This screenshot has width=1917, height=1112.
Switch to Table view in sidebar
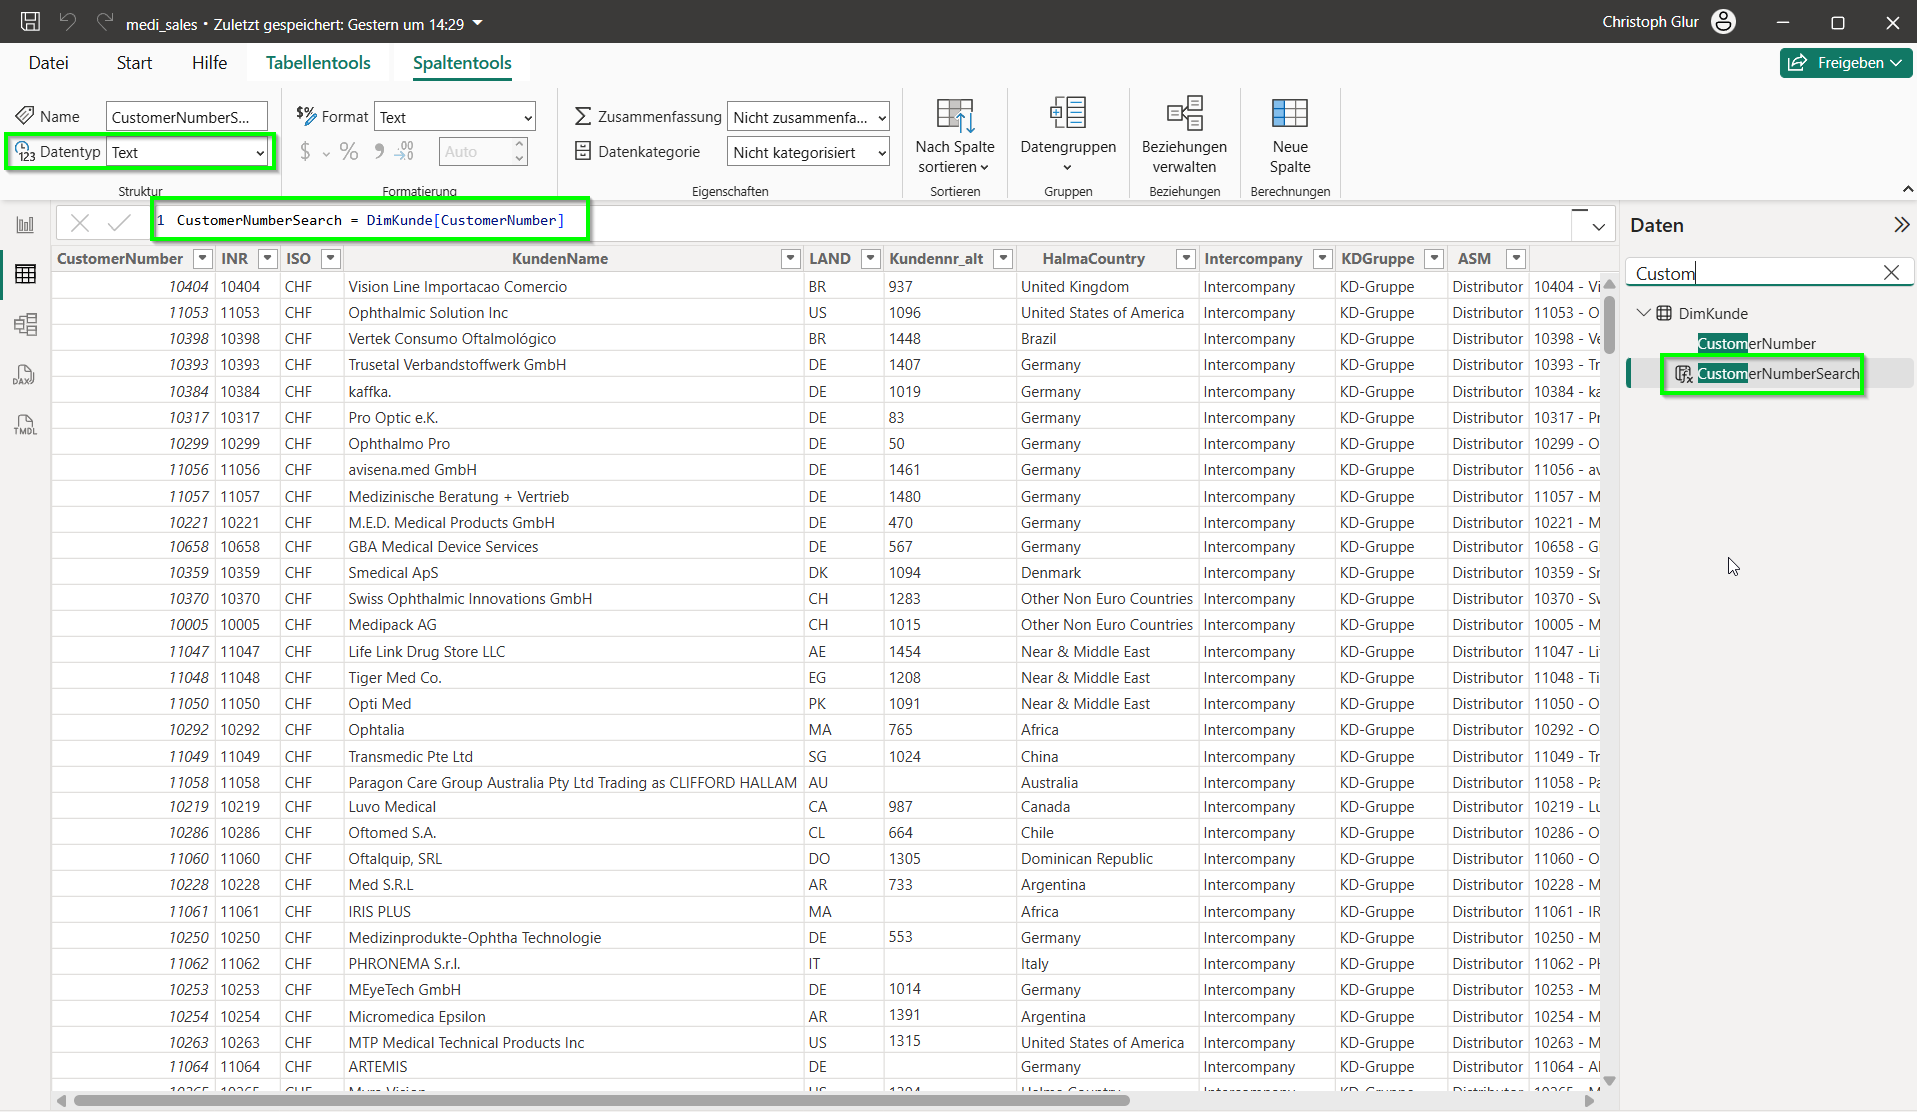(26, 274)
